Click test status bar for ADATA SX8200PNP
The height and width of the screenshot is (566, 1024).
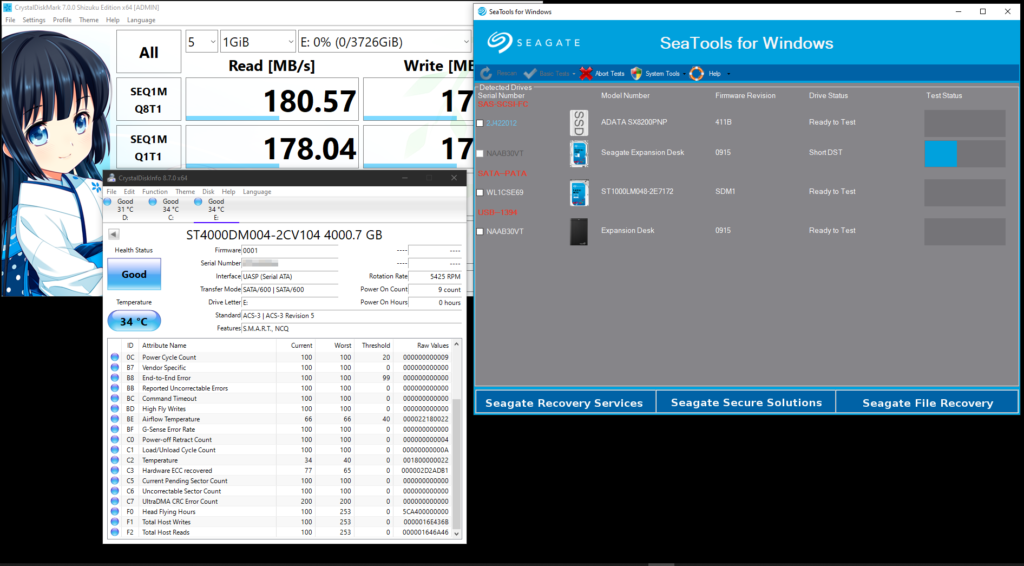tap(965, 123)
